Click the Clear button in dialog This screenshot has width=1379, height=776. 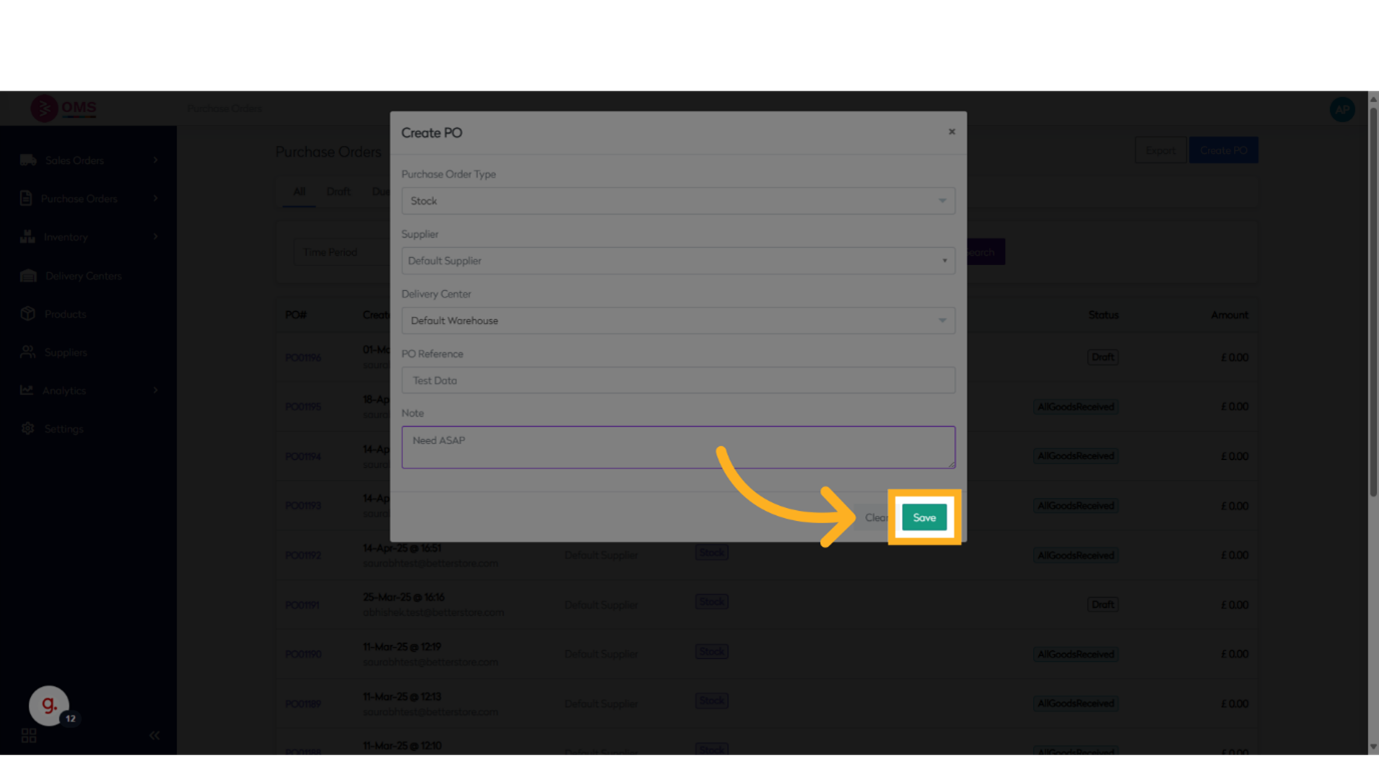(875, 518)
